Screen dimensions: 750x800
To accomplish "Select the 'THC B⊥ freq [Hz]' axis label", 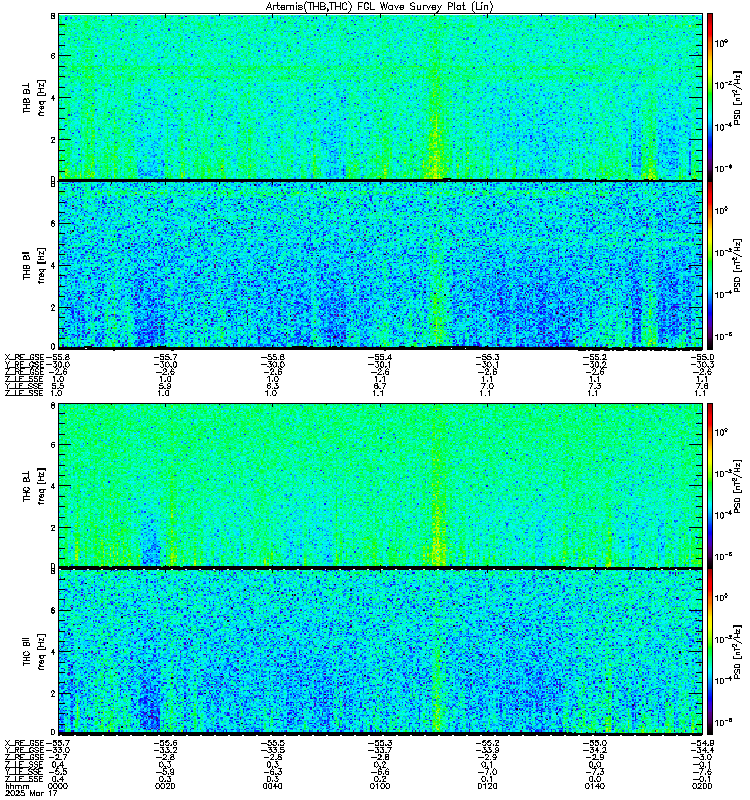I will [x=34, y=485].
